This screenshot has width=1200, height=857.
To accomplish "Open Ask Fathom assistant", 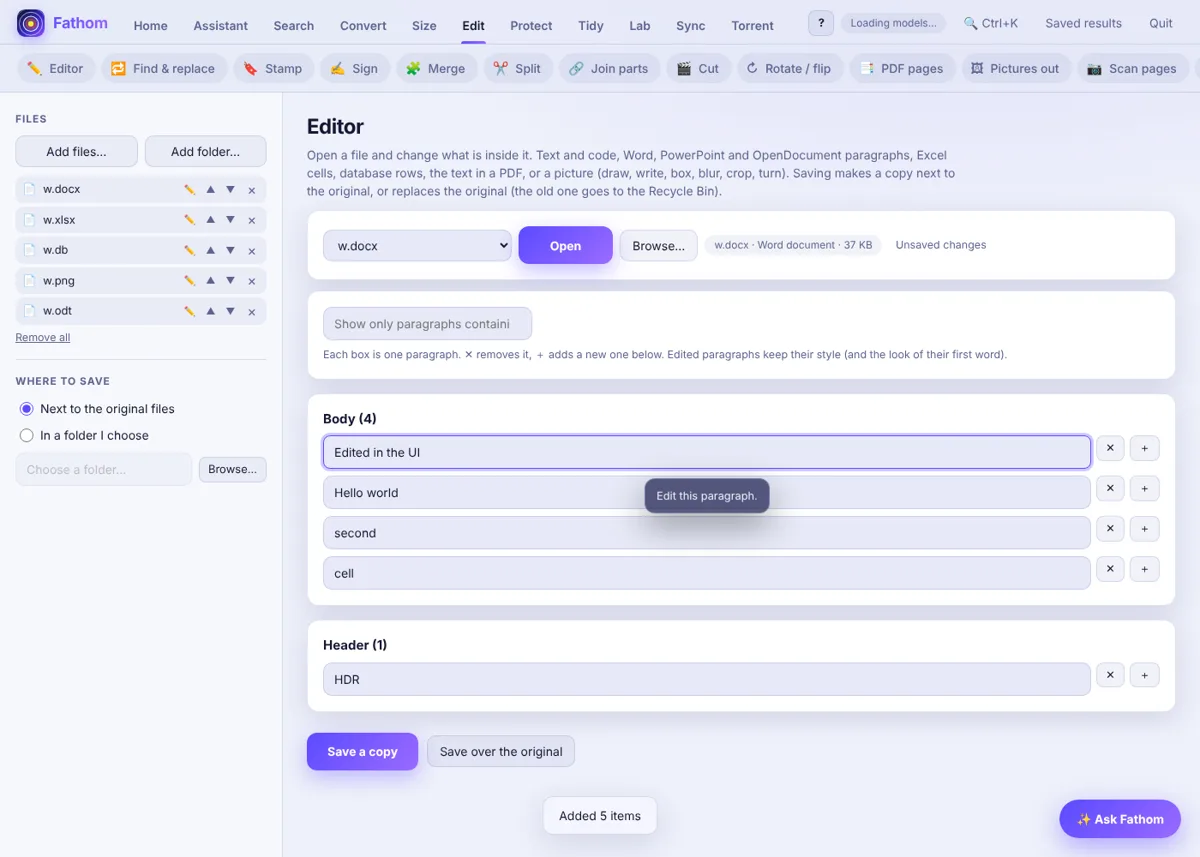I will point(1120,819).
